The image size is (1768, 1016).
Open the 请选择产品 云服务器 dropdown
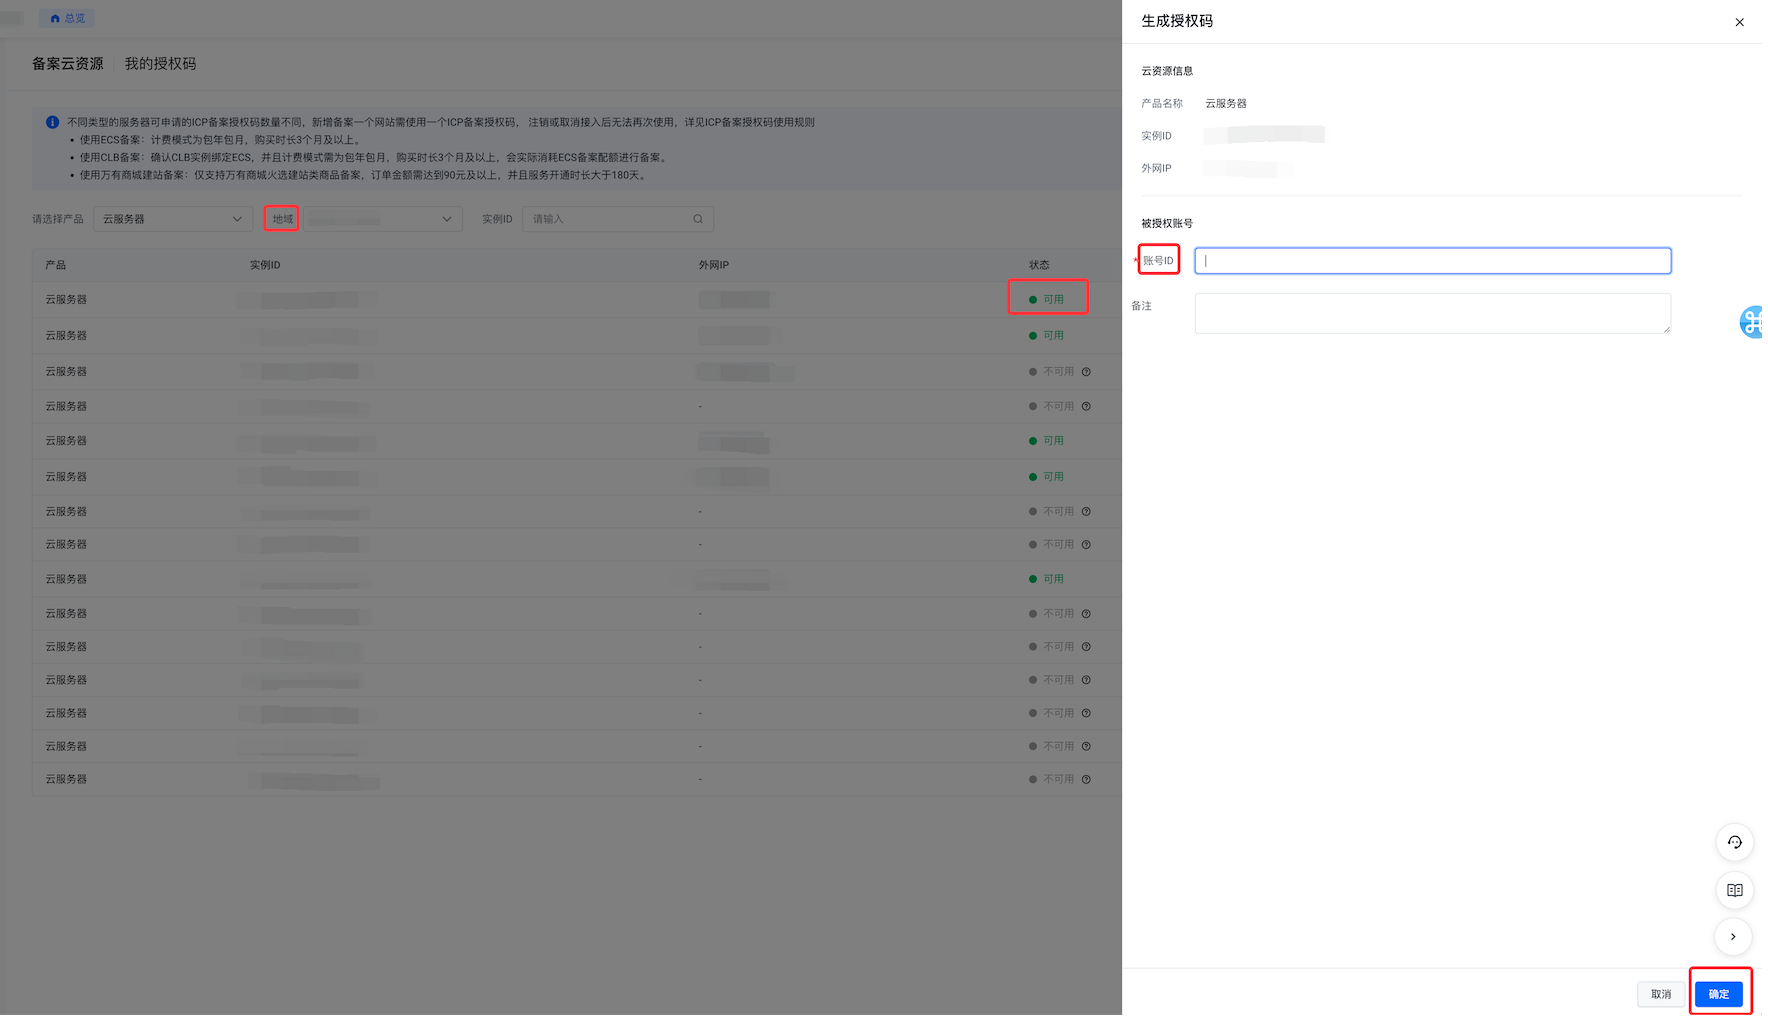[x=172, y=219]
